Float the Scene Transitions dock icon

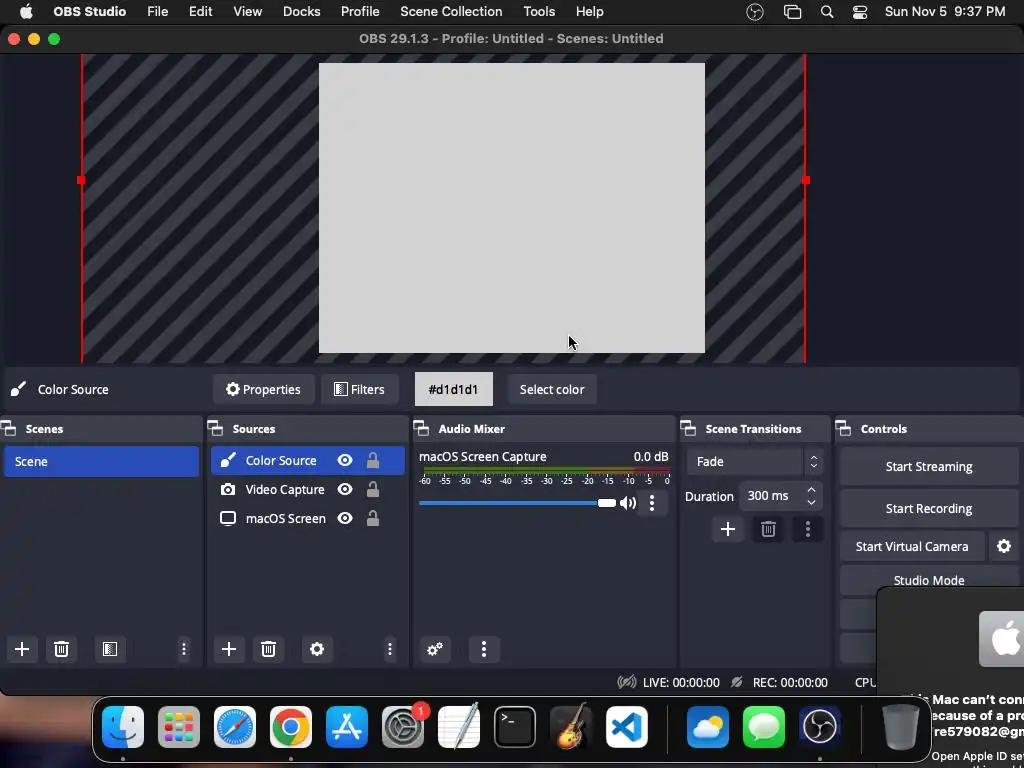(688, 429)
